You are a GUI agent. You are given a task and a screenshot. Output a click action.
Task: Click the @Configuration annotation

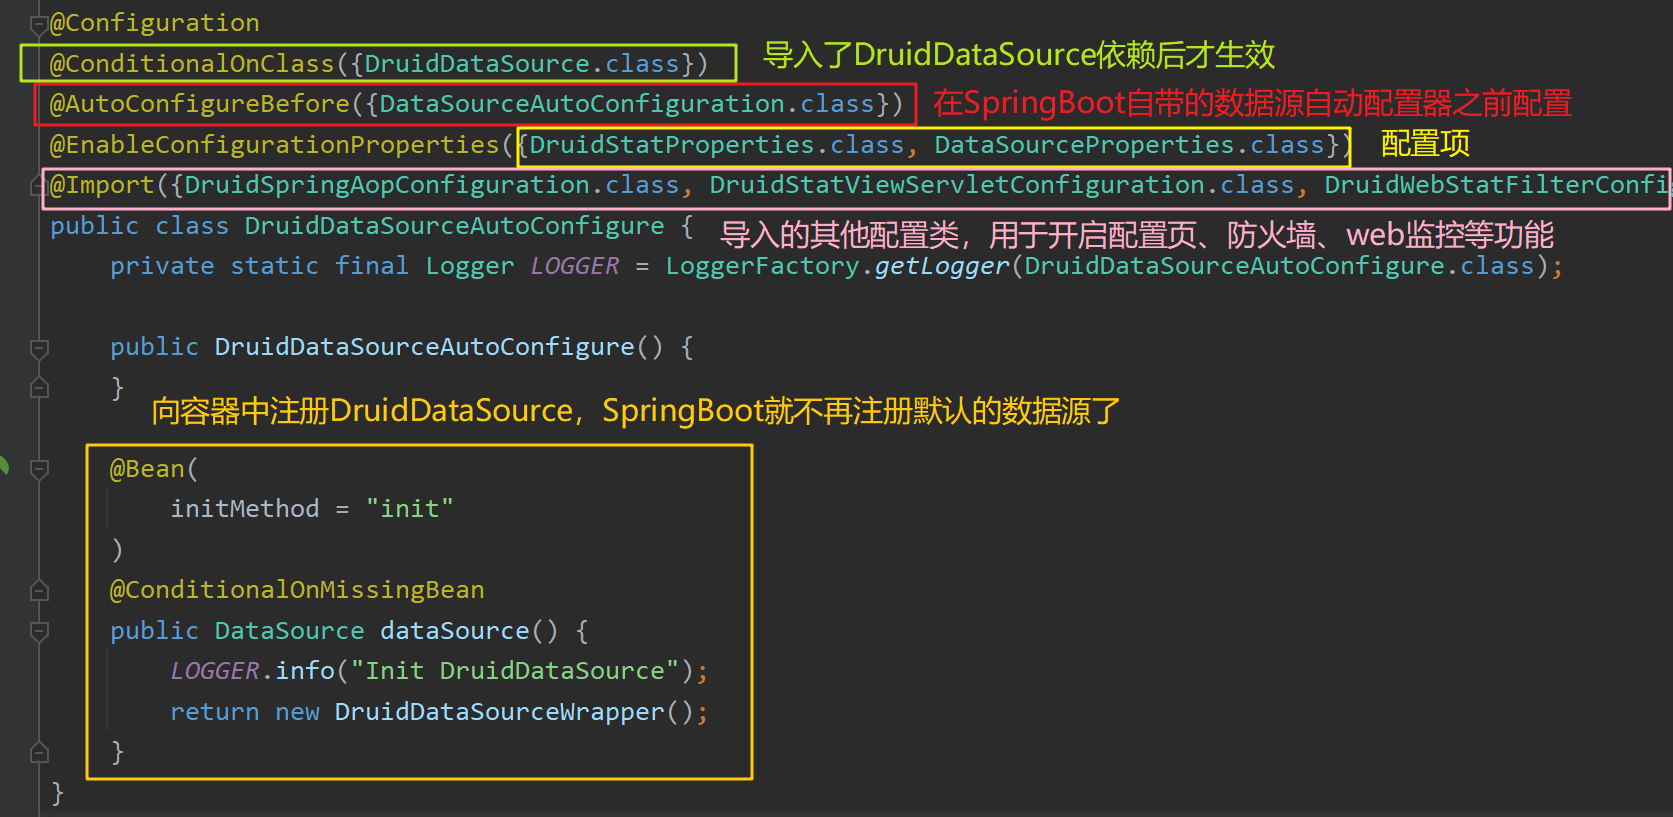154,23
